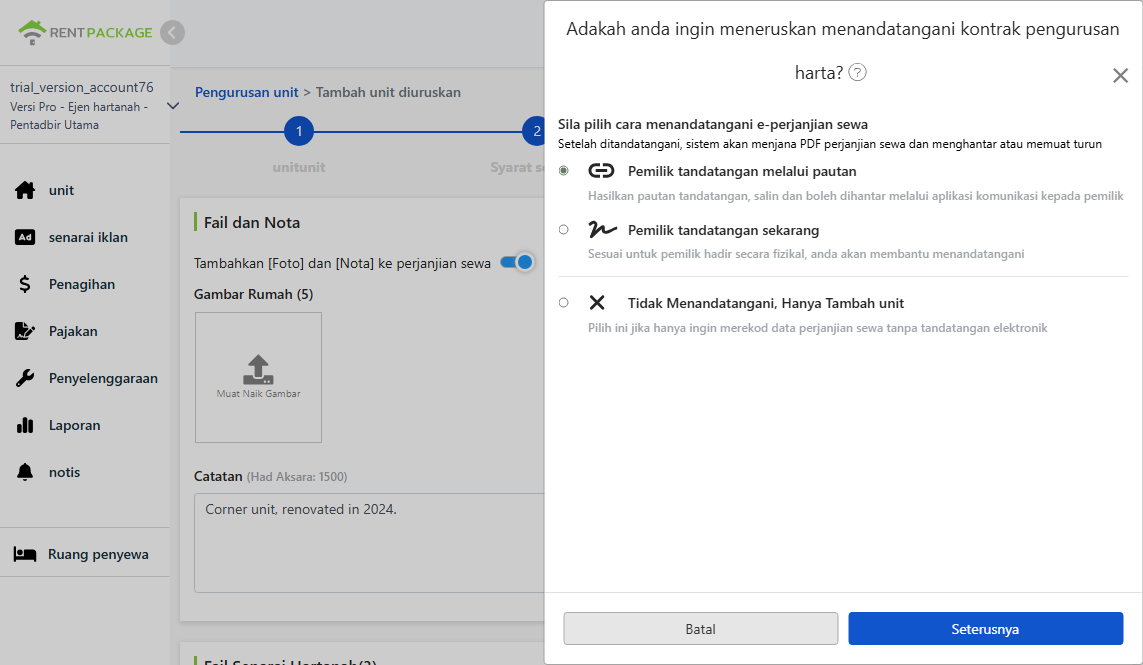Image resolution: width=1143 pixels, height=665 pixels.
Task: Click step 2 circle in progress bar
Action: (x=536, y=131)
